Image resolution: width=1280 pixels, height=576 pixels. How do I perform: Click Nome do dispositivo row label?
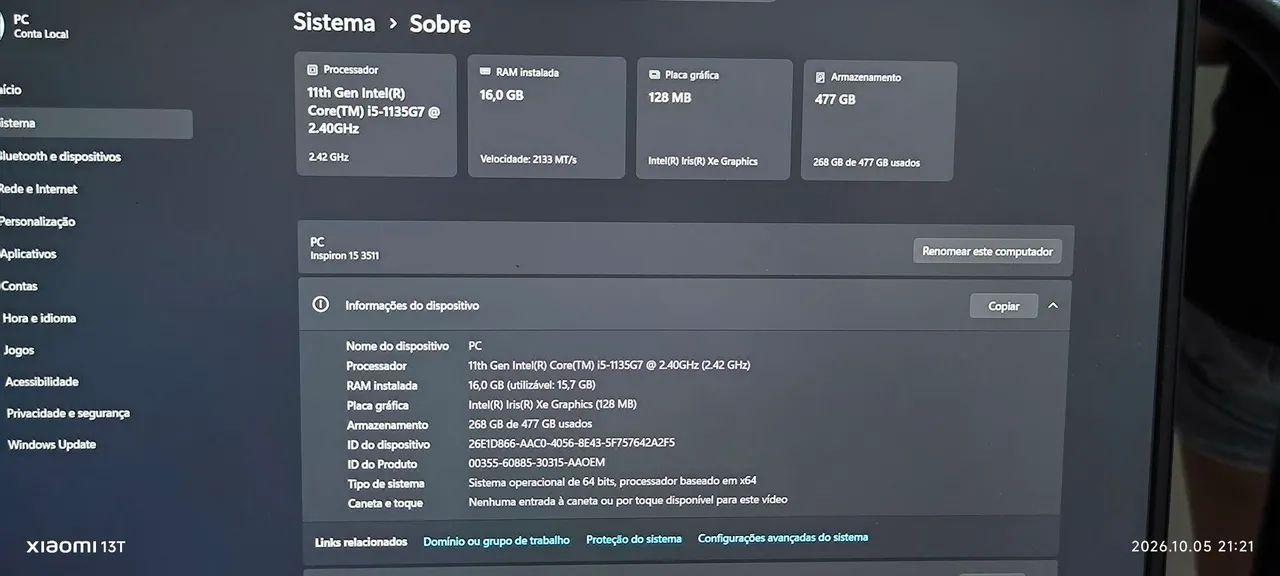[x=398, y=346]
